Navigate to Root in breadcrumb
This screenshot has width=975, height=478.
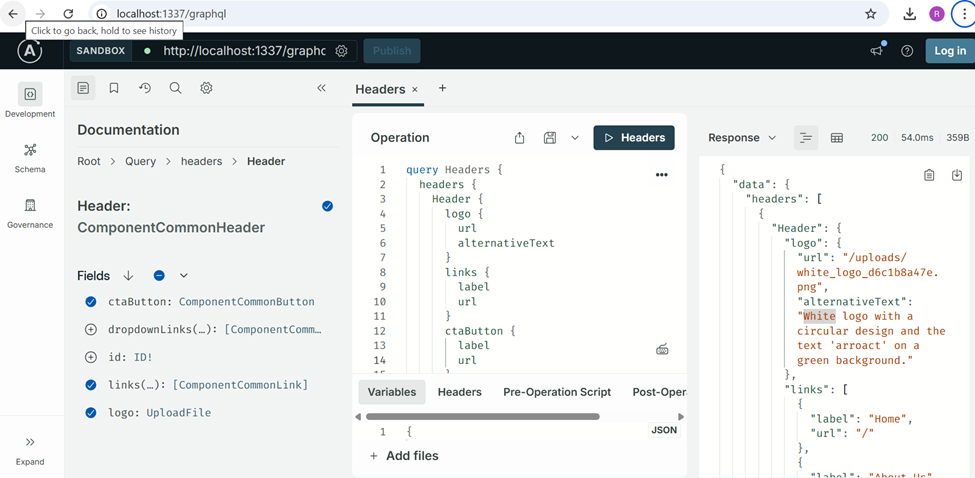click(89, 162)
